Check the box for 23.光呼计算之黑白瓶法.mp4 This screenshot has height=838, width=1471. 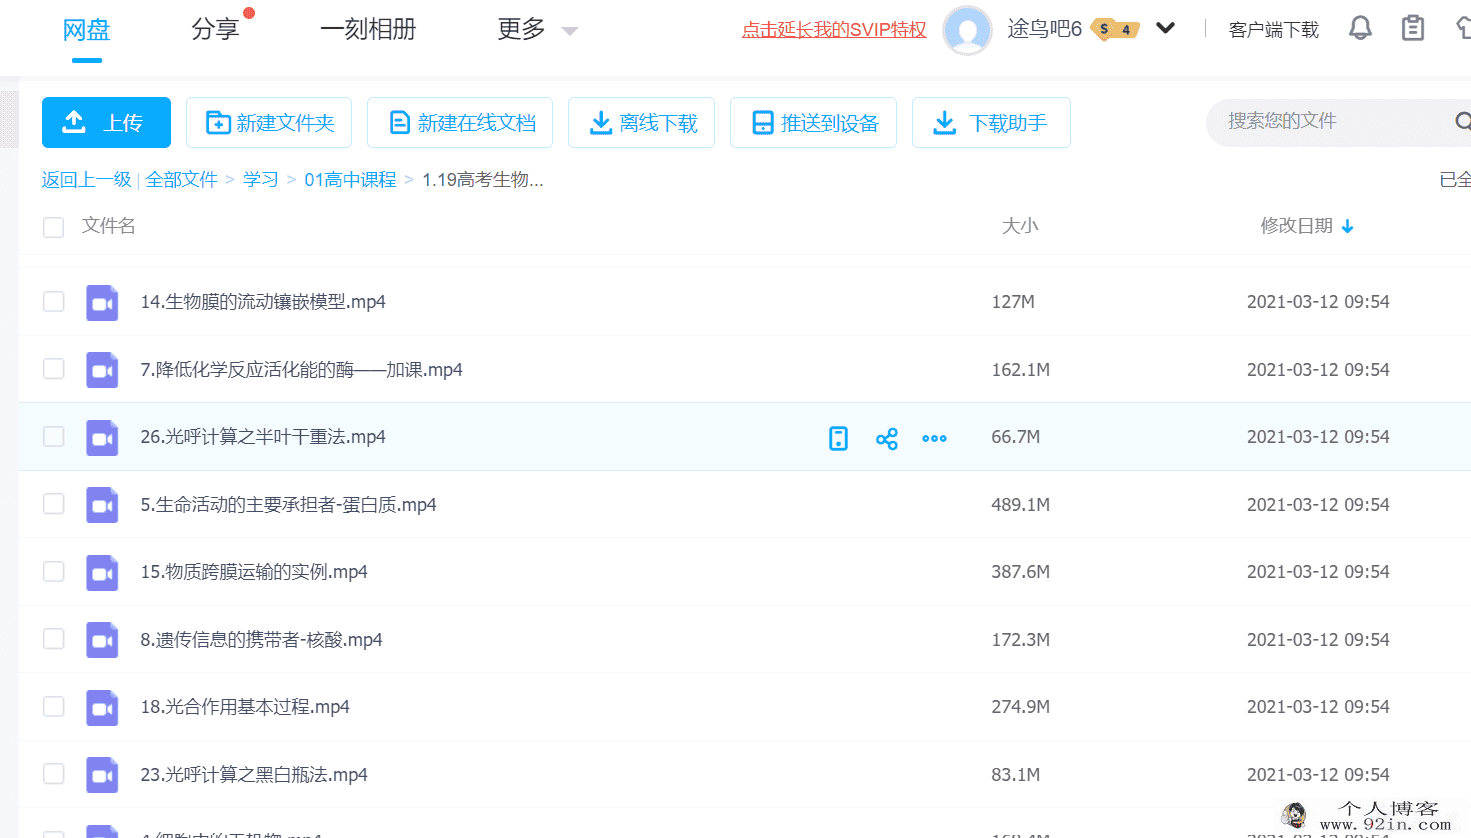pyautogui.click(x=54, y=774)
